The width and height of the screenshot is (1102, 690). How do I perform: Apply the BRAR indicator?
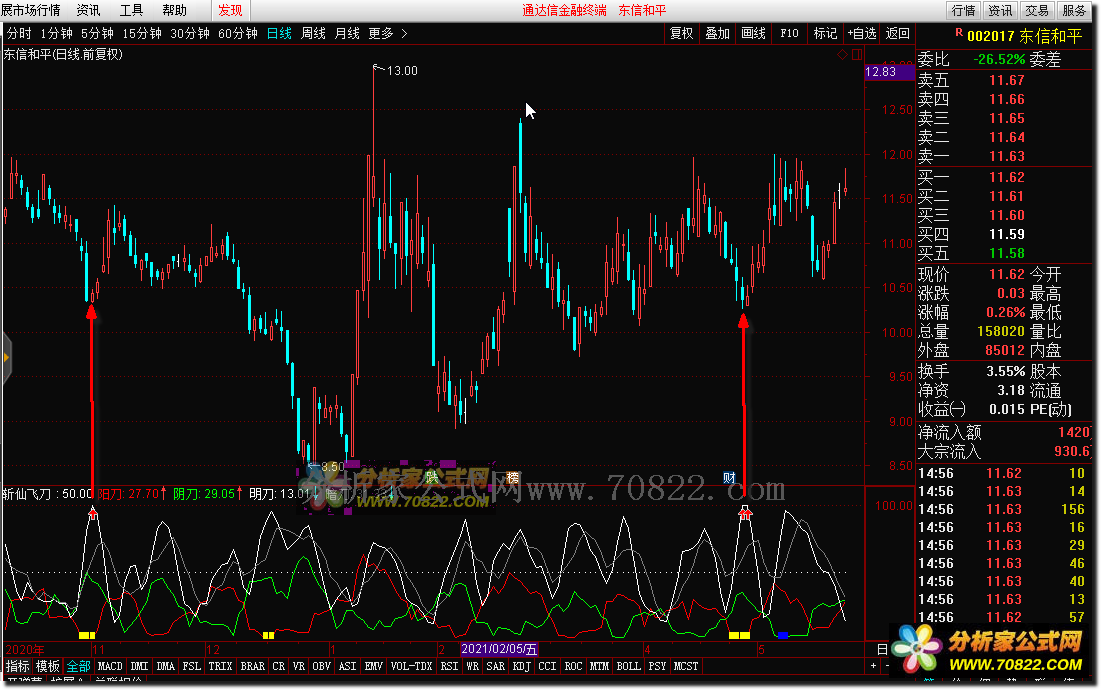point(253,666)
